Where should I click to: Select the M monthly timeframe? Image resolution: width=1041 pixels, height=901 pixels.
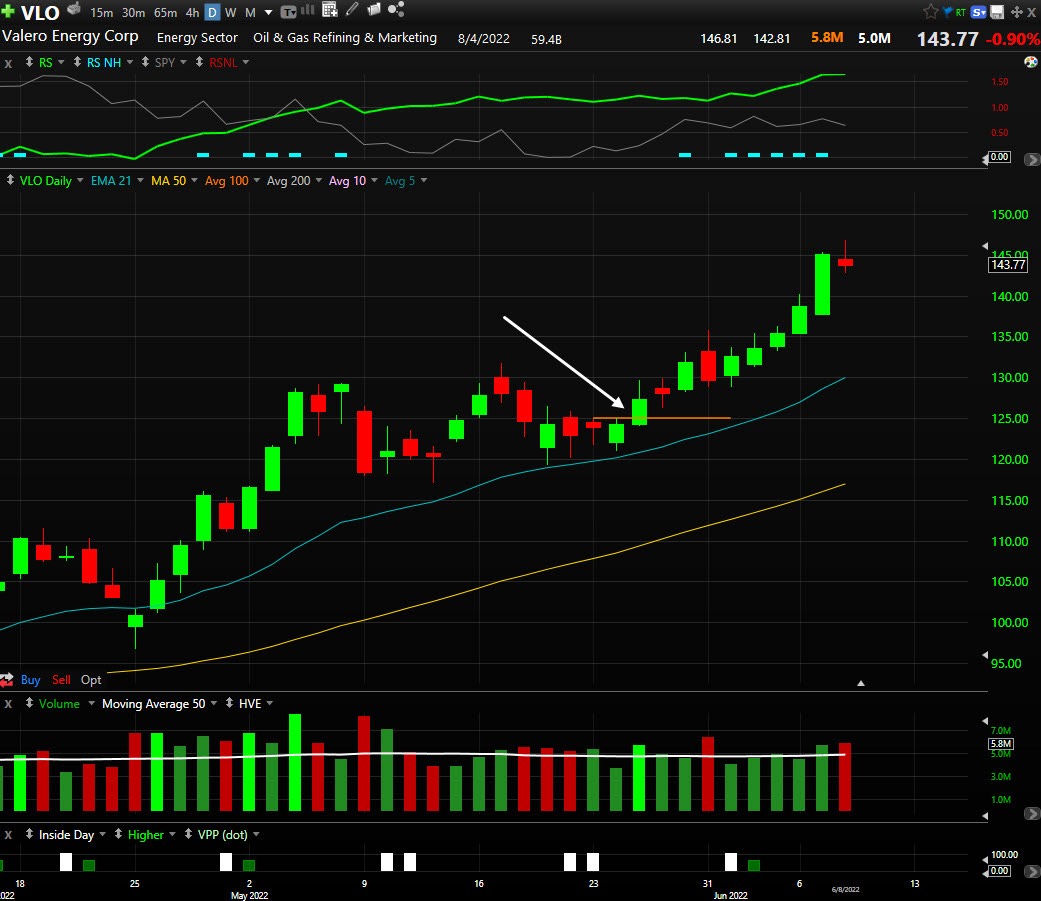point(250,13)
